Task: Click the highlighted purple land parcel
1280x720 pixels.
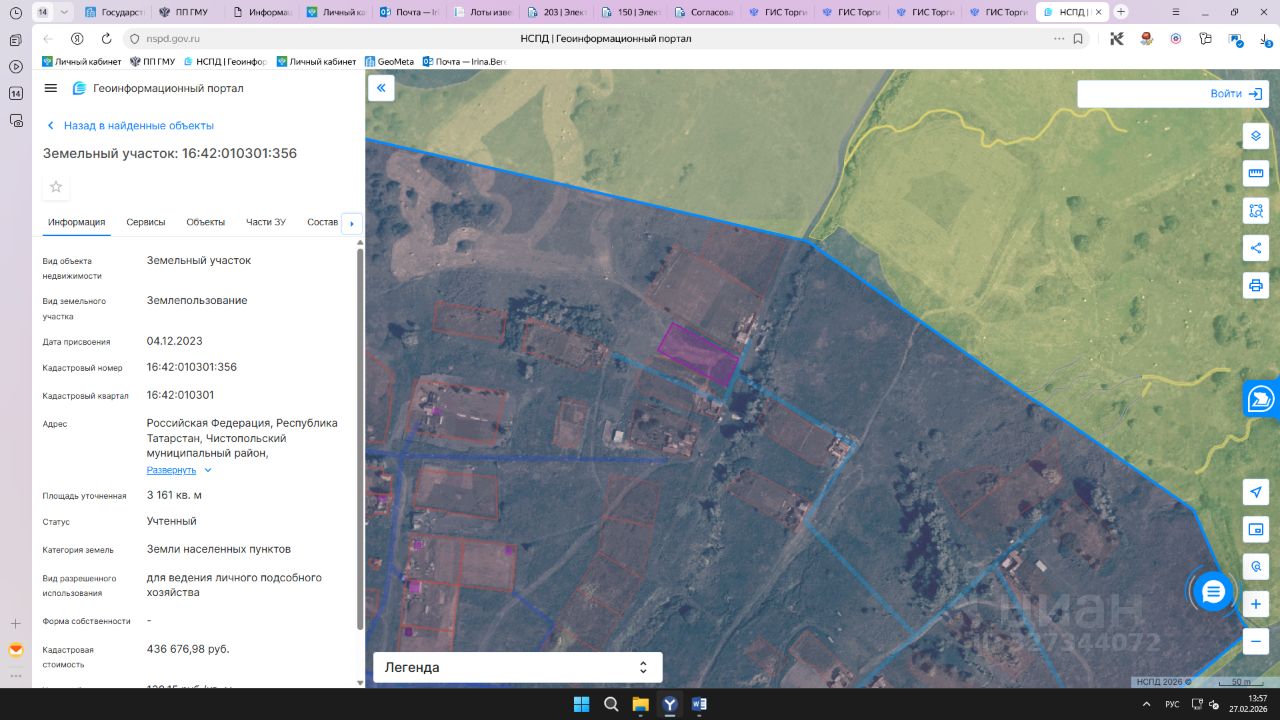Action: pyautogui.click(x=699, y=354)
